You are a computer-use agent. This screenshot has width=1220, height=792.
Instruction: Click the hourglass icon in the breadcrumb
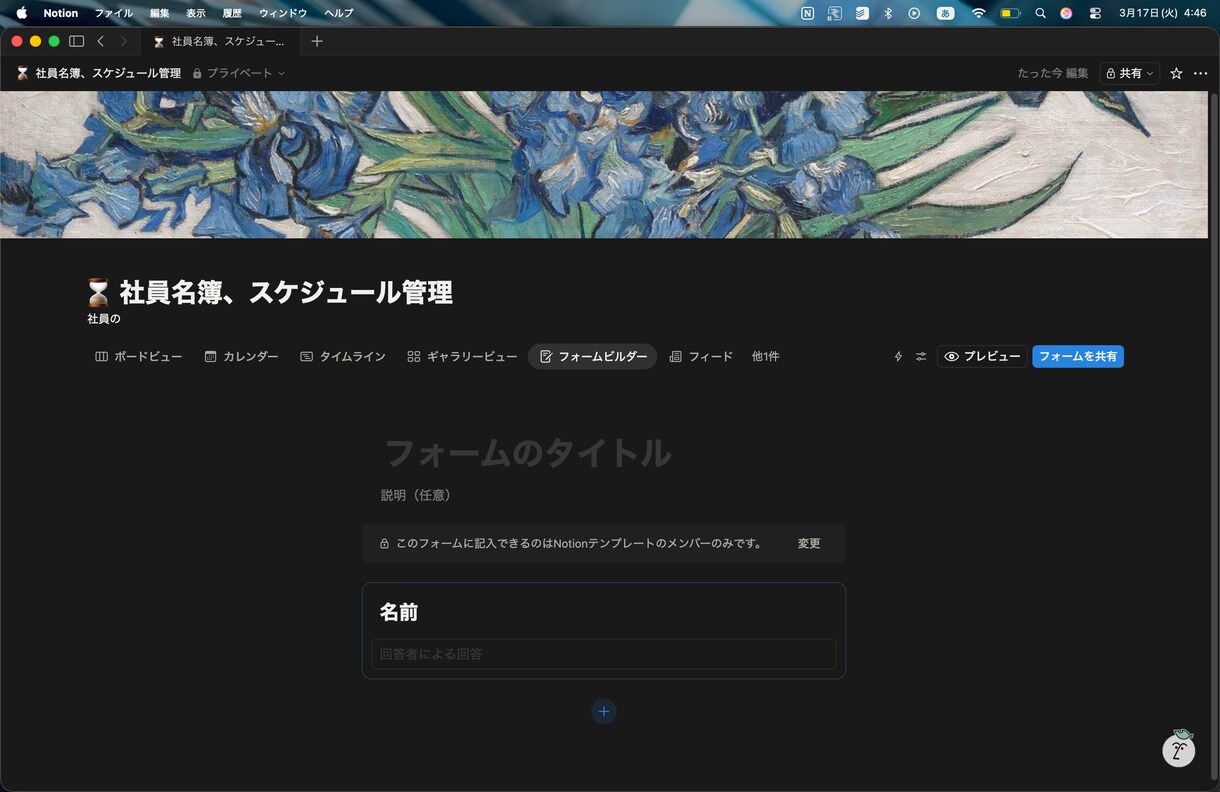pos(22,73)
